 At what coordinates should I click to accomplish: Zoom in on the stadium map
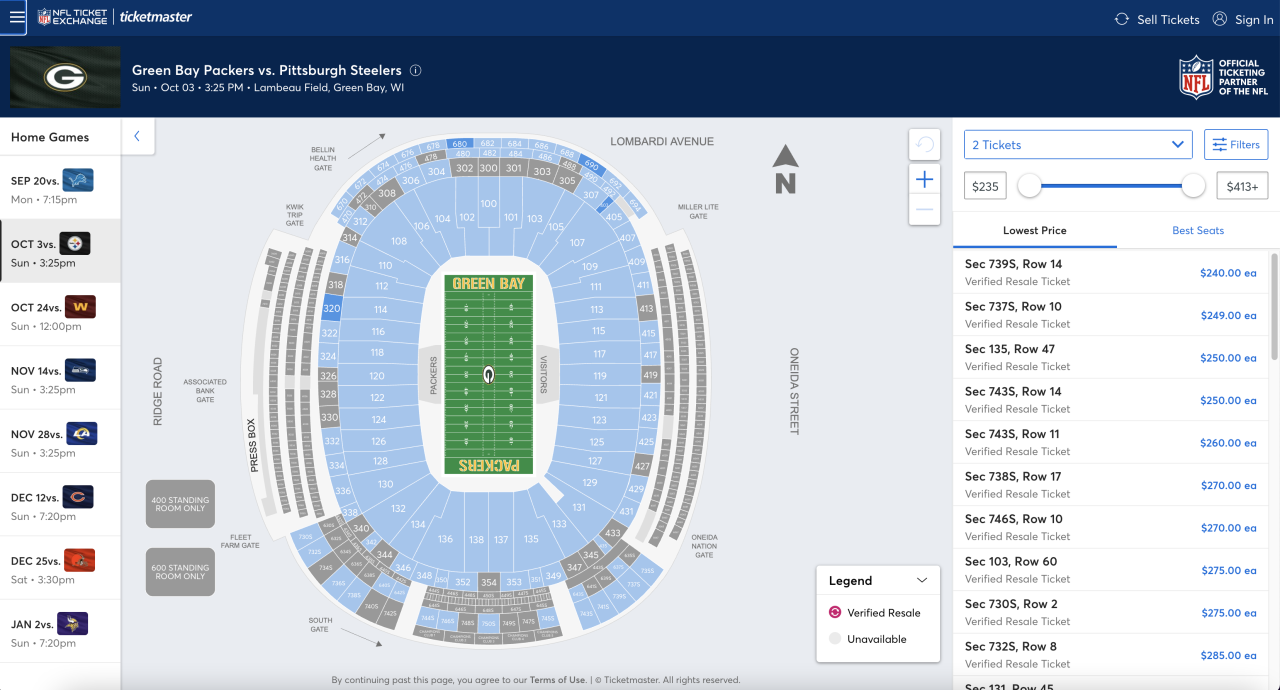[924, 179]
